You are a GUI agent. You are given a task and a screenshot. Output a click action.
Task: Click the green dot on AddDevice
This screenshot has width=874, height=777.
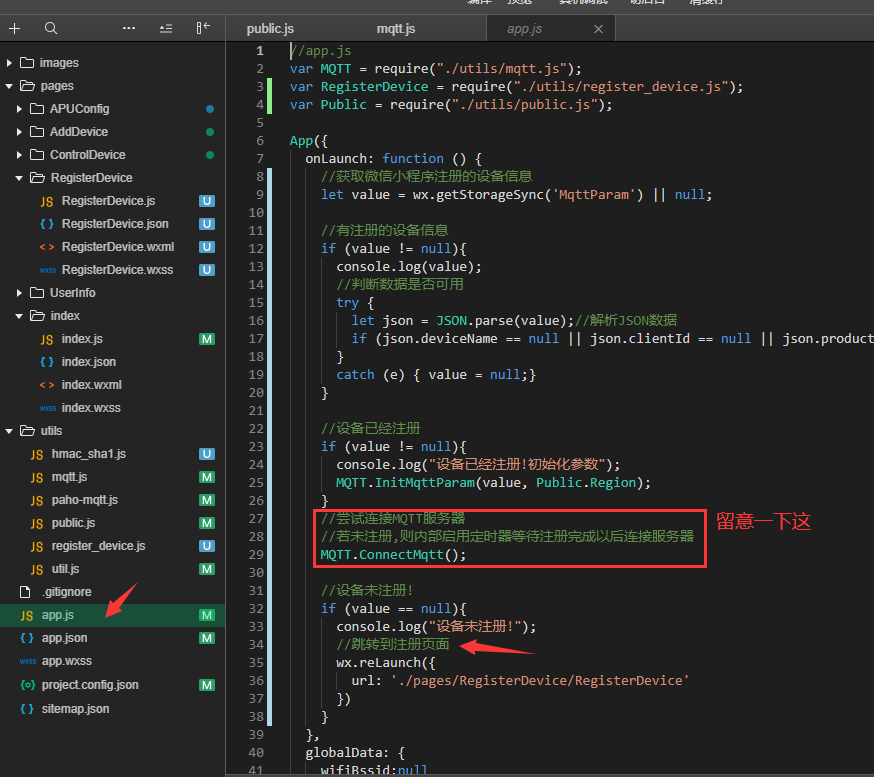coord(210,132)
